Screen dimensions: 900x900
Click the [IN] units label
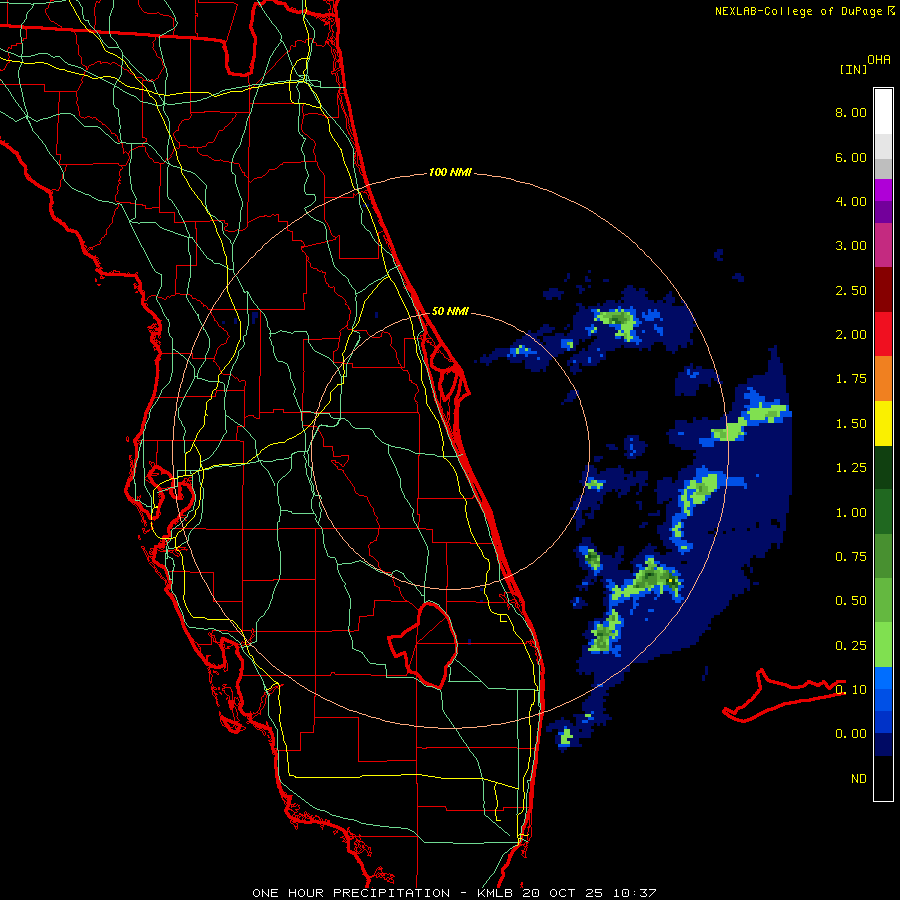[853, 69]
